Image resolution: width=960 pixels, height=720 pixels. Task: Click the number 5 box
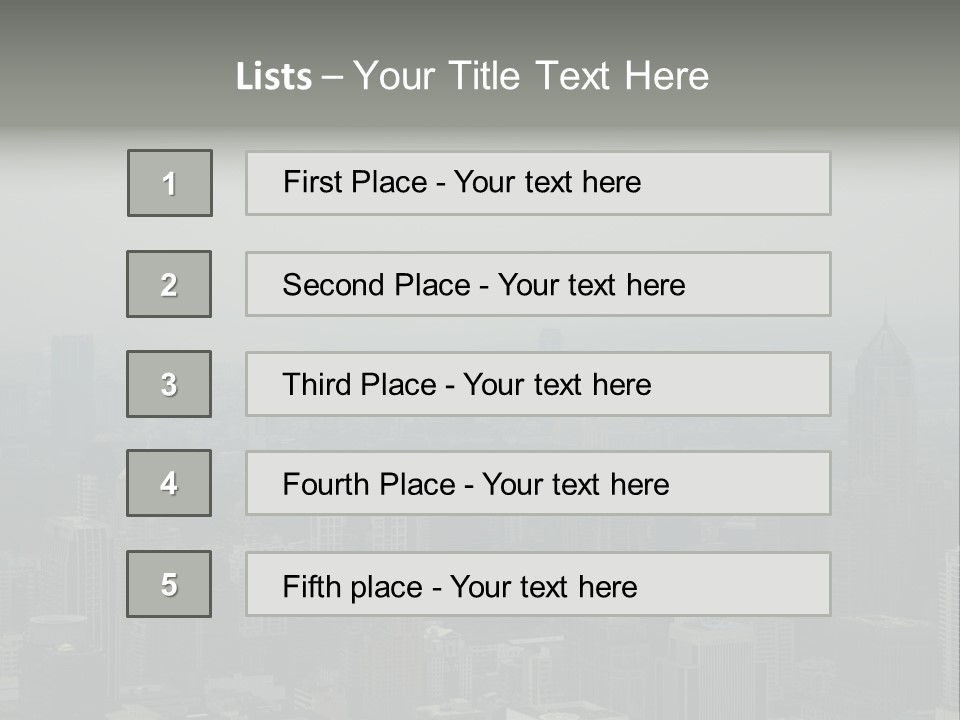click(169, 584)
